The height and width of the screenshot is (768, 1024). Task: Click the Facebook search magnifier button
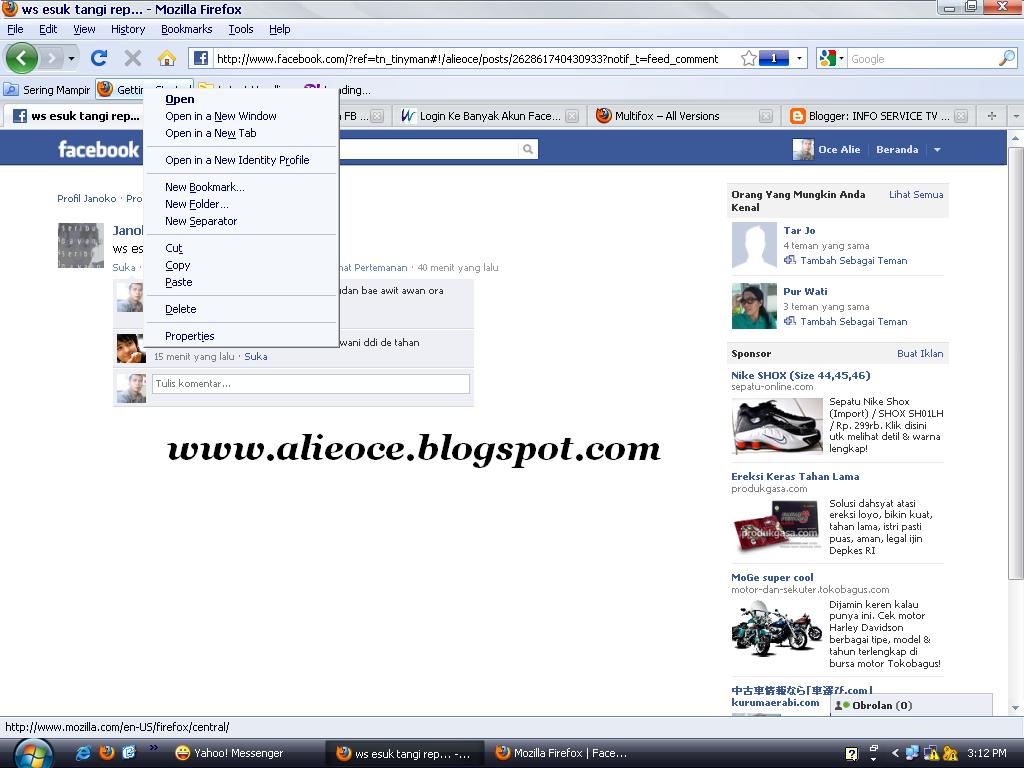coord(528,150)
